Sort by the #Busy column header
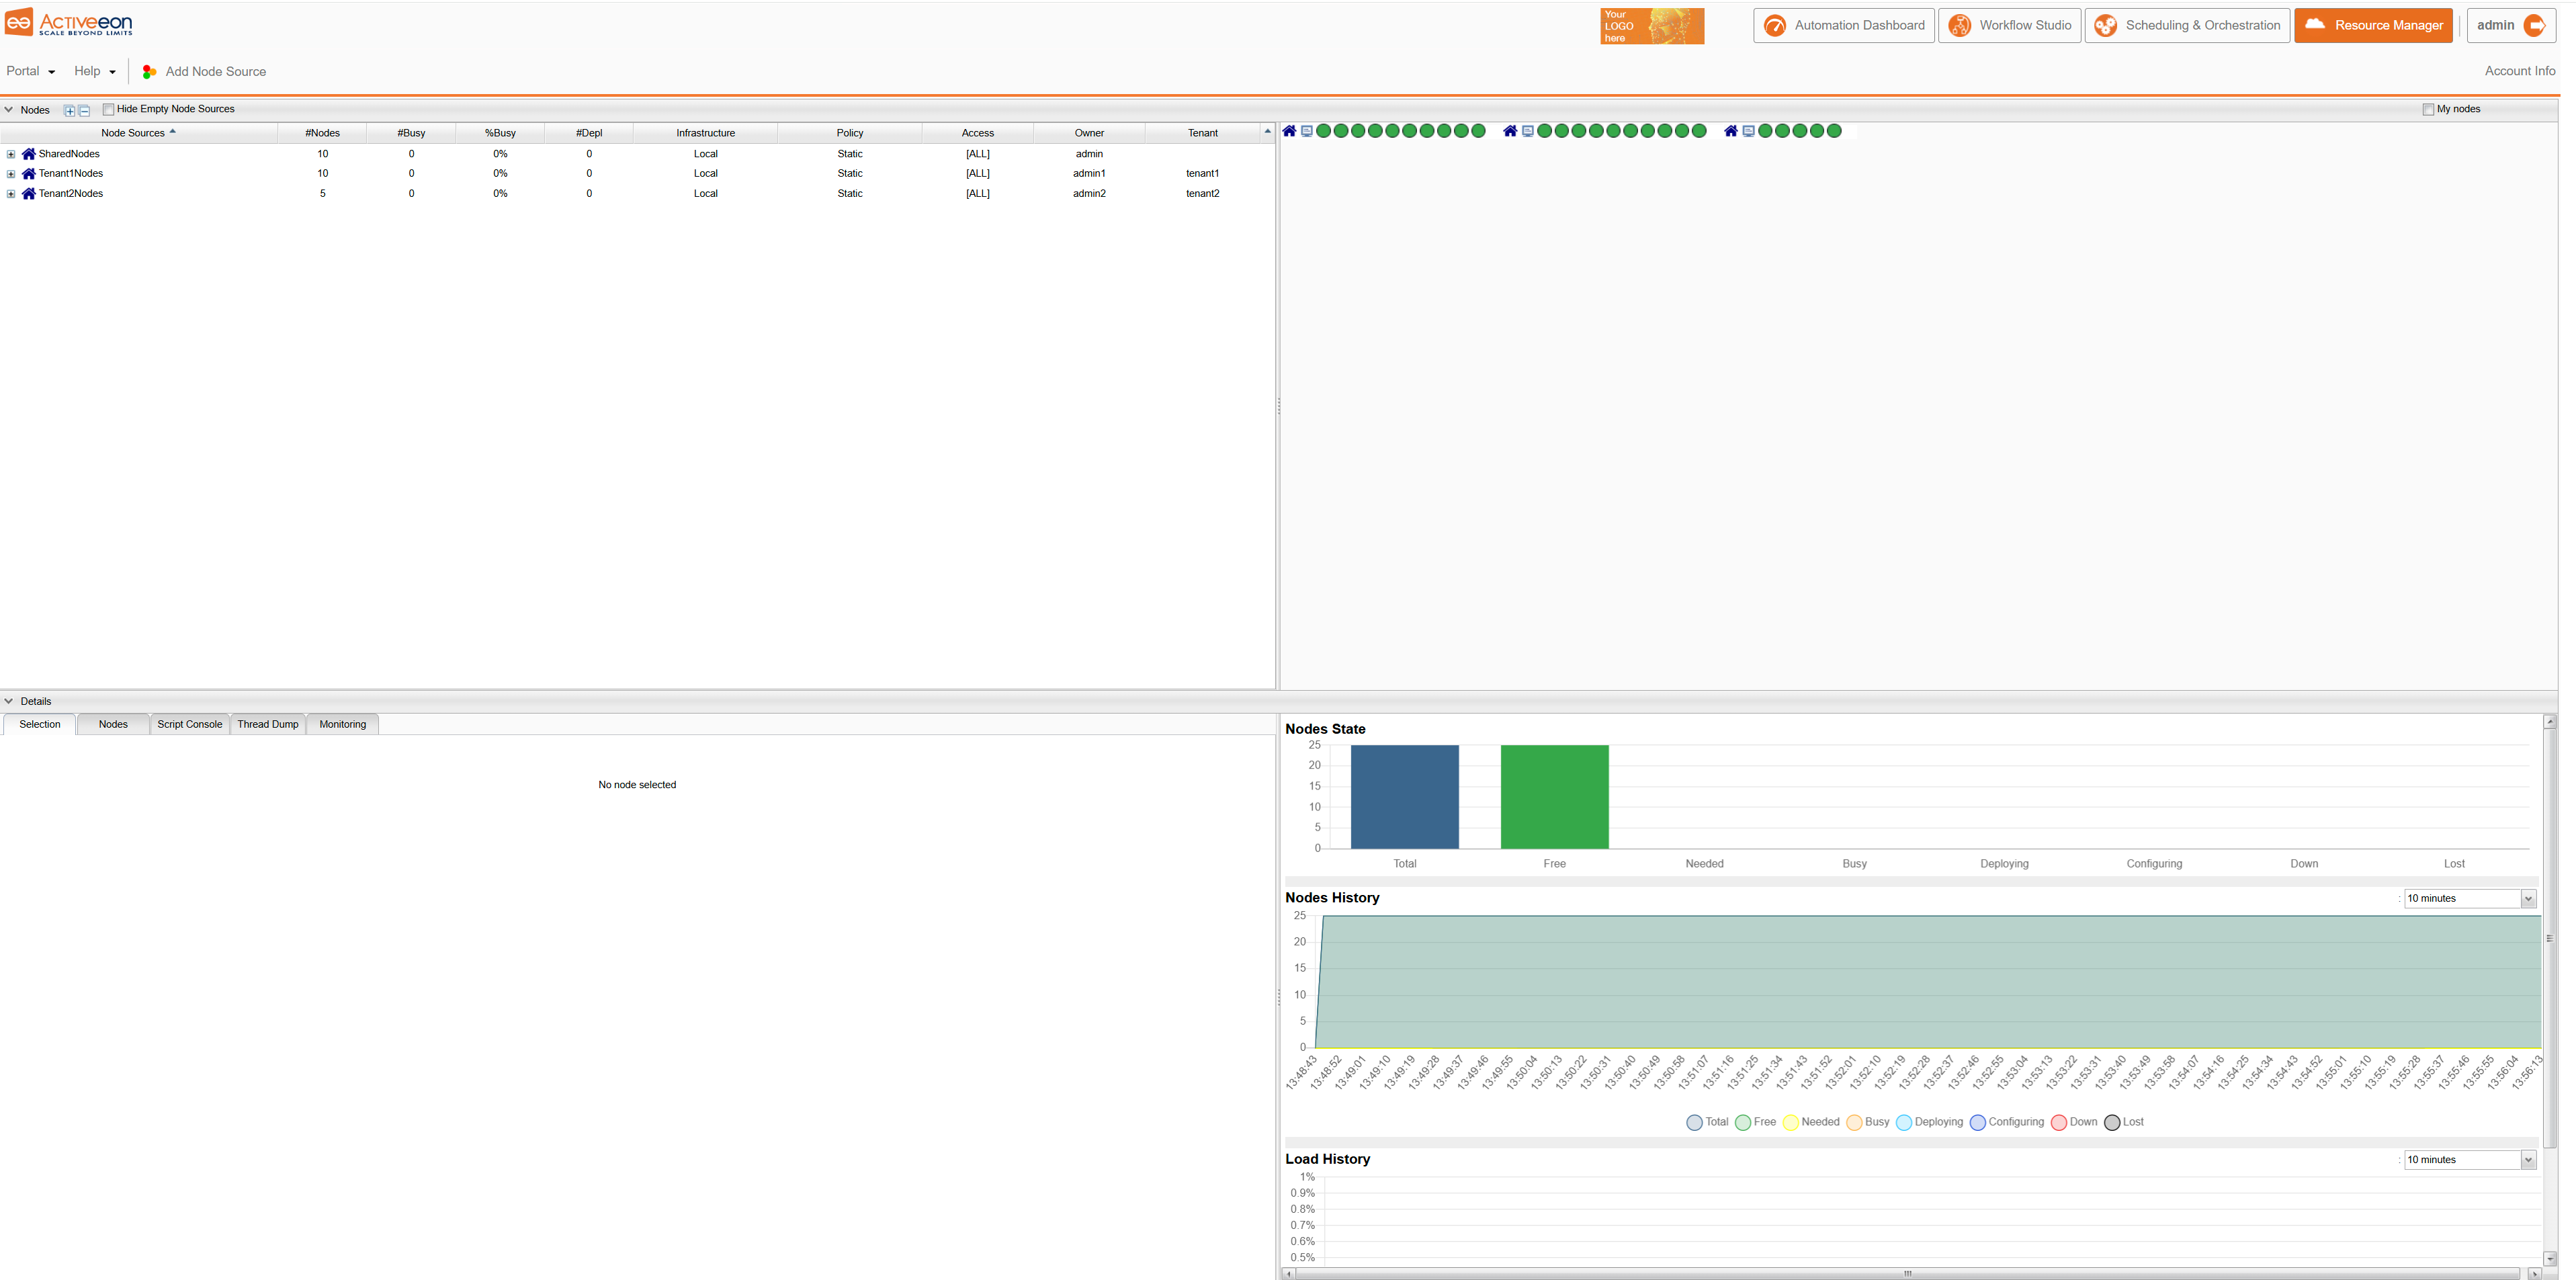Image resolution: width=2576 pixels, height=1280 pixels. (411, 133)
